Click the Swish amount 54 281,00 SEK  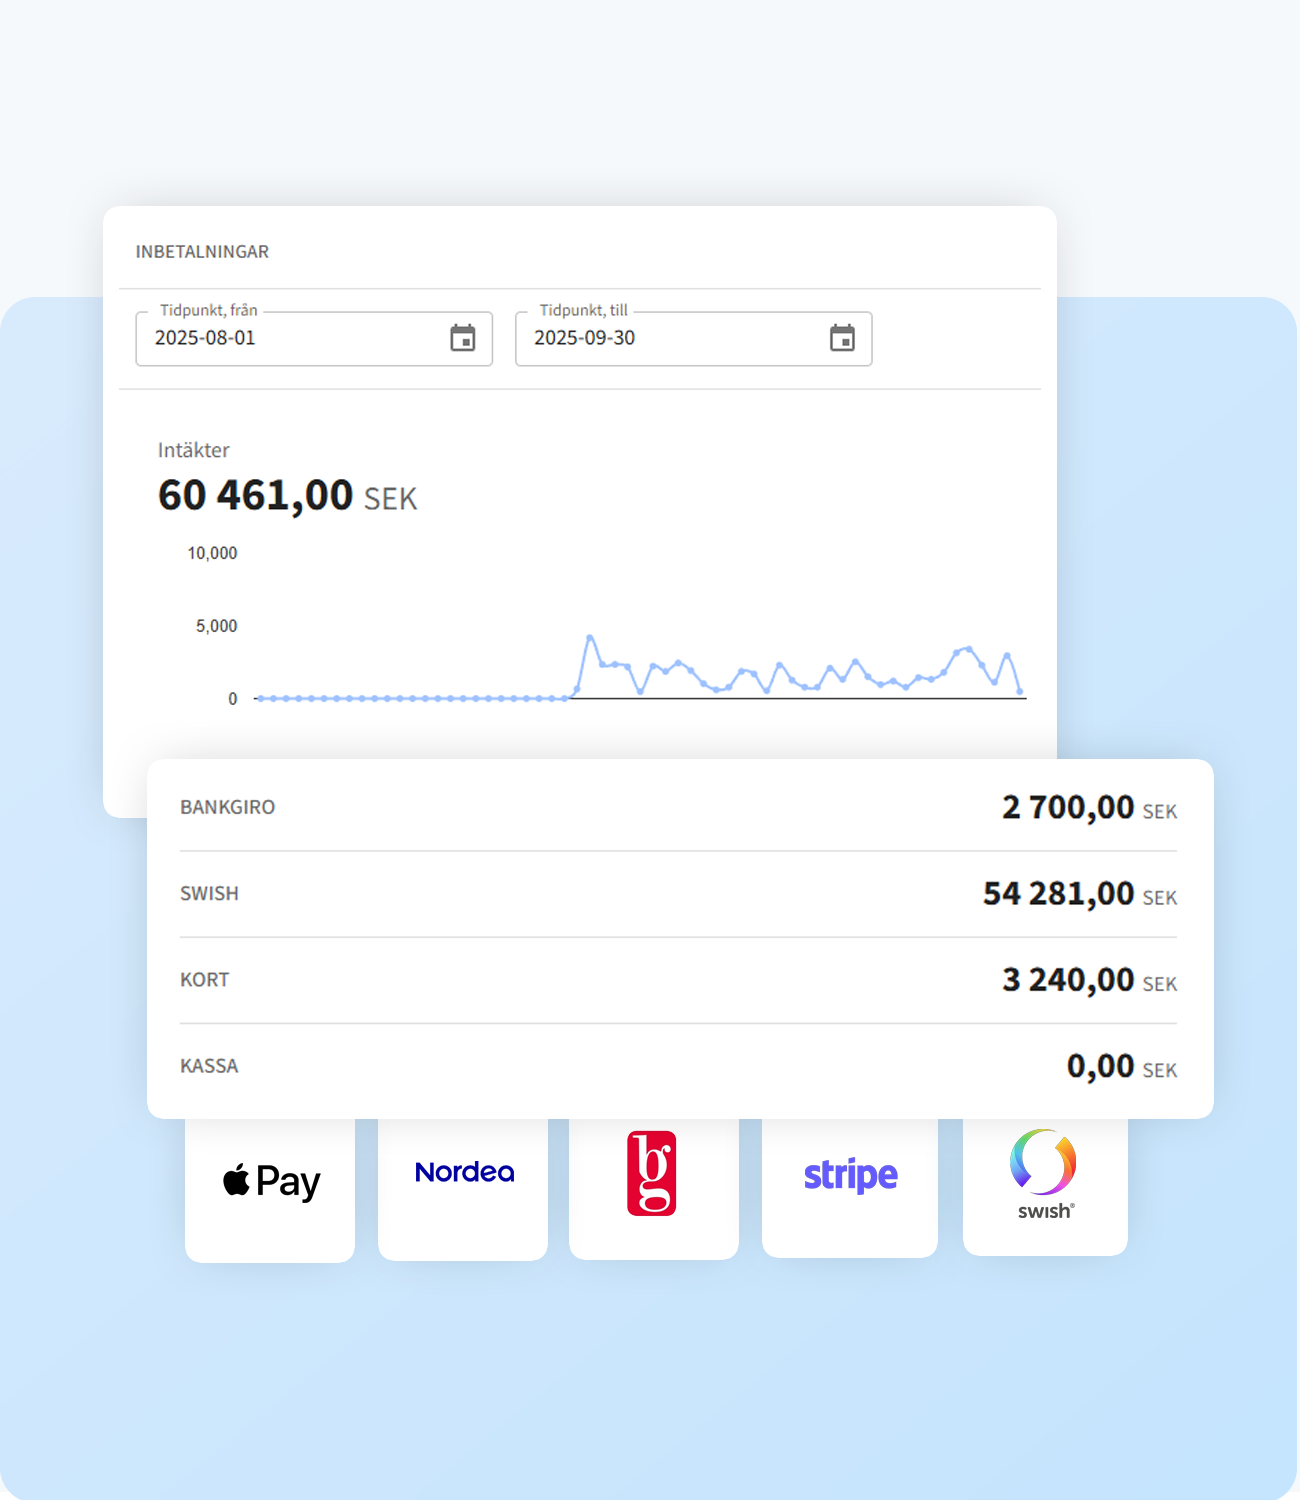1078,894
